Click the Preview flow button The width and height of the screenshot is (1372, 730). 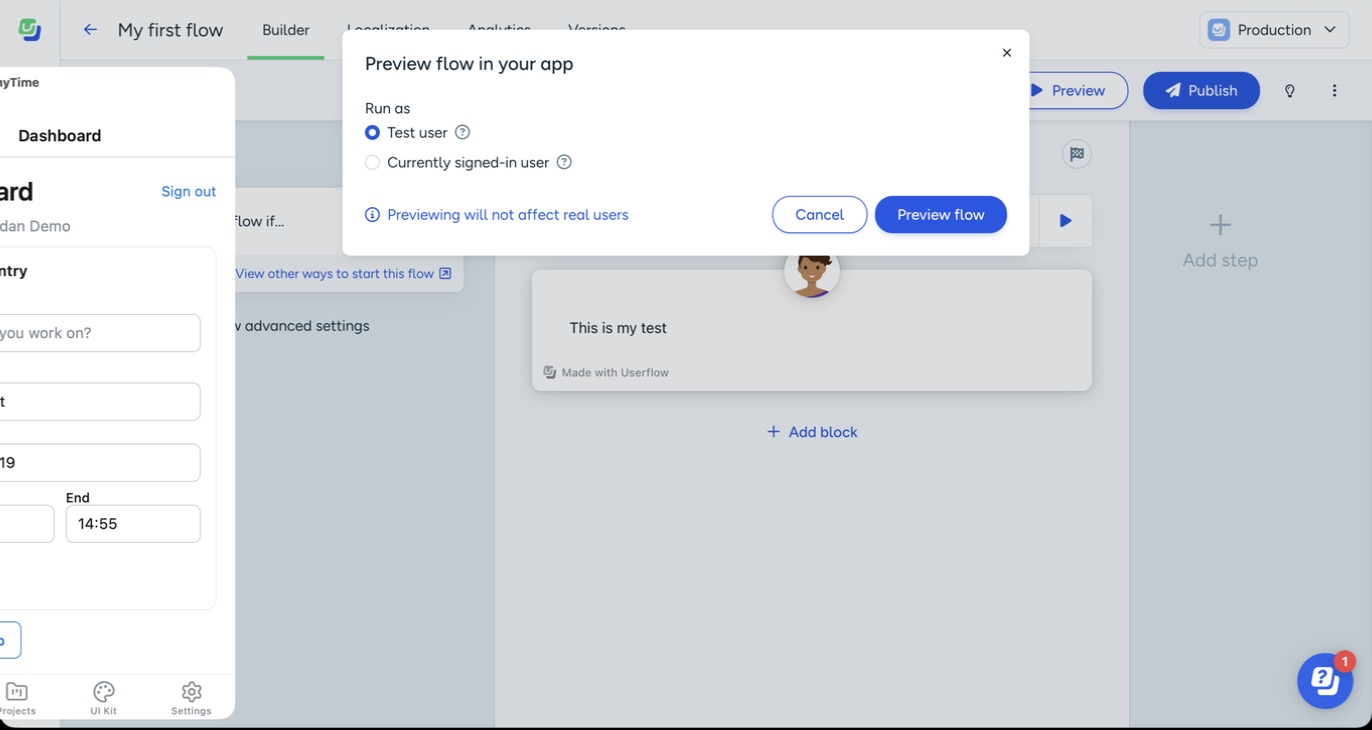pyautogui.click(x=941, y=214)
